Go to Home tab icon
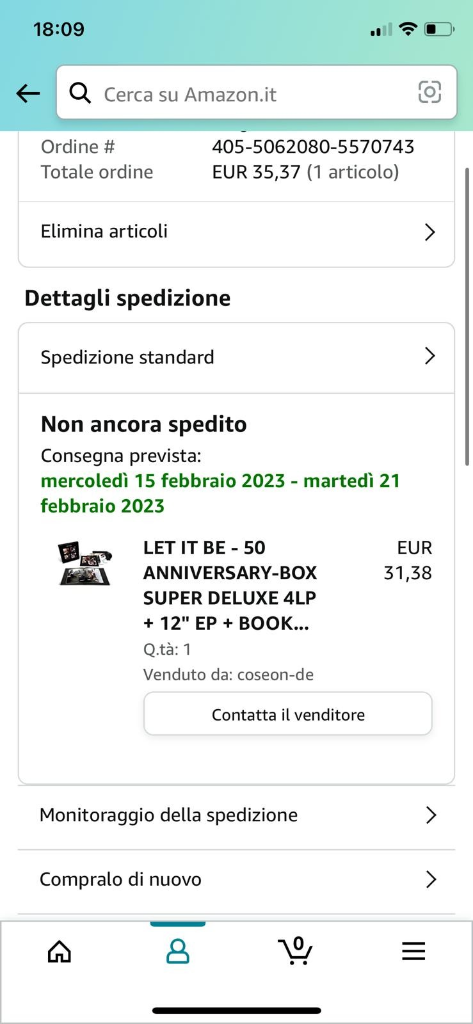473x1024 pixels. click(x=59, y=952)
